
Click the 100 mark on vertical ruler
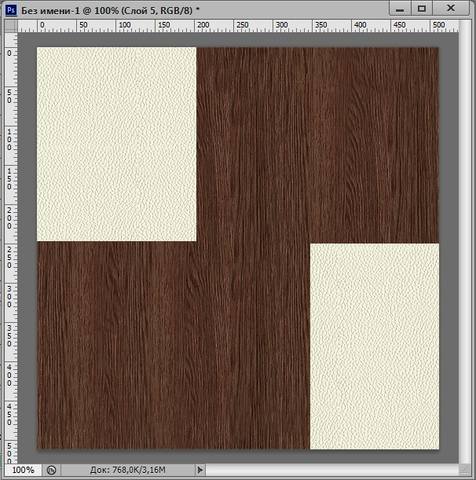9,140
